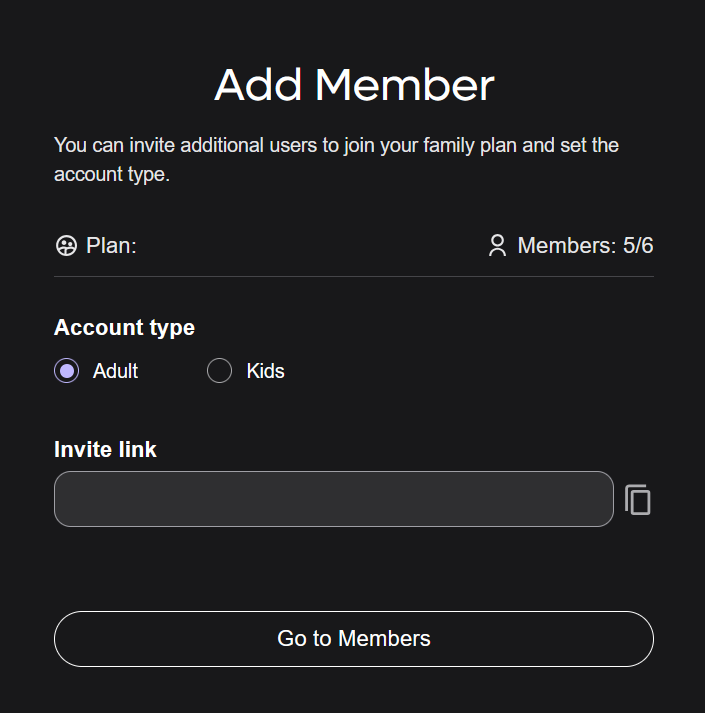Screen dimensions: 705x713
Task: Click the word Members on the bottom button
Action: point(384,638)
